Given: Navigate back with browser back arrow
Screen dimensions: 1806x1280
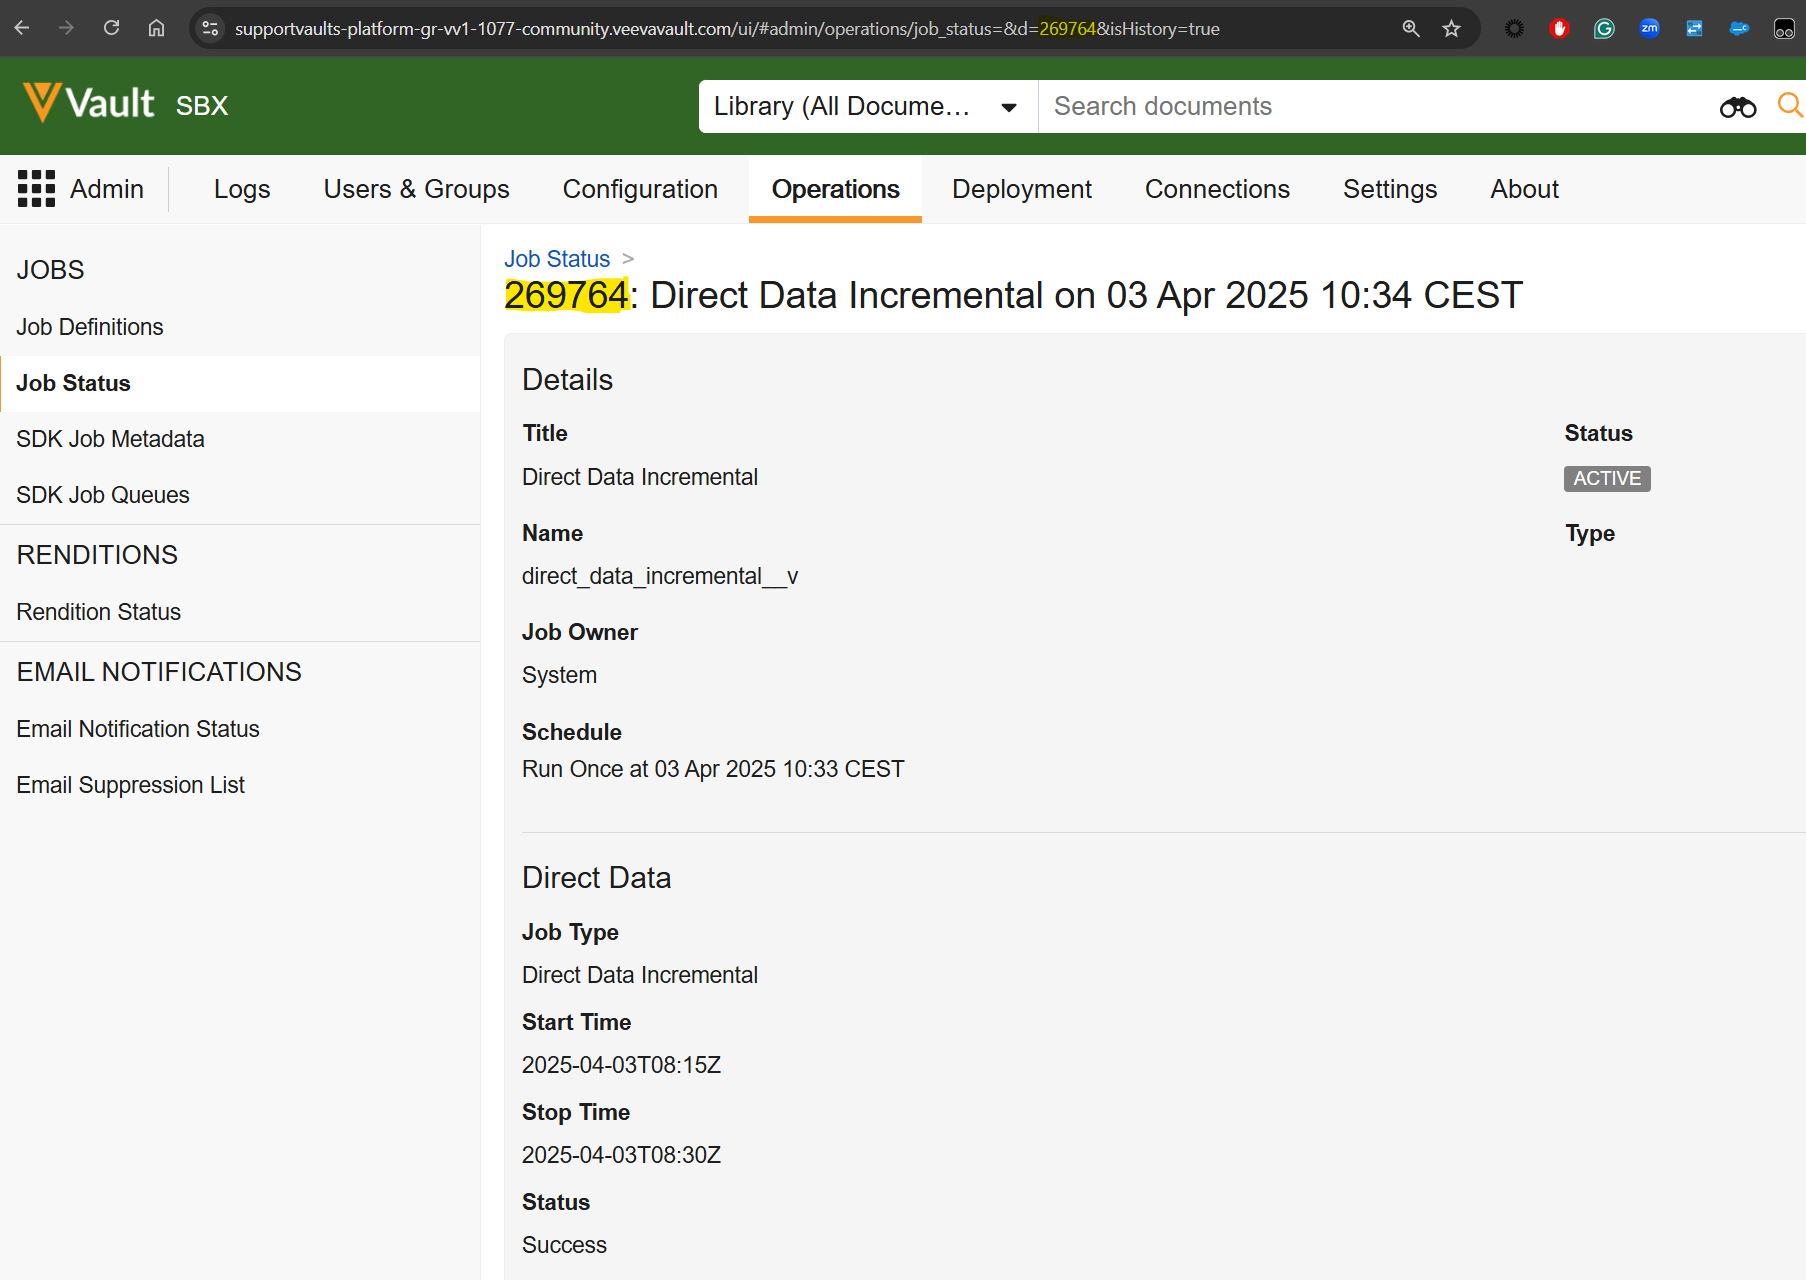Looking at the screenshot, I should tap(22, 28).
